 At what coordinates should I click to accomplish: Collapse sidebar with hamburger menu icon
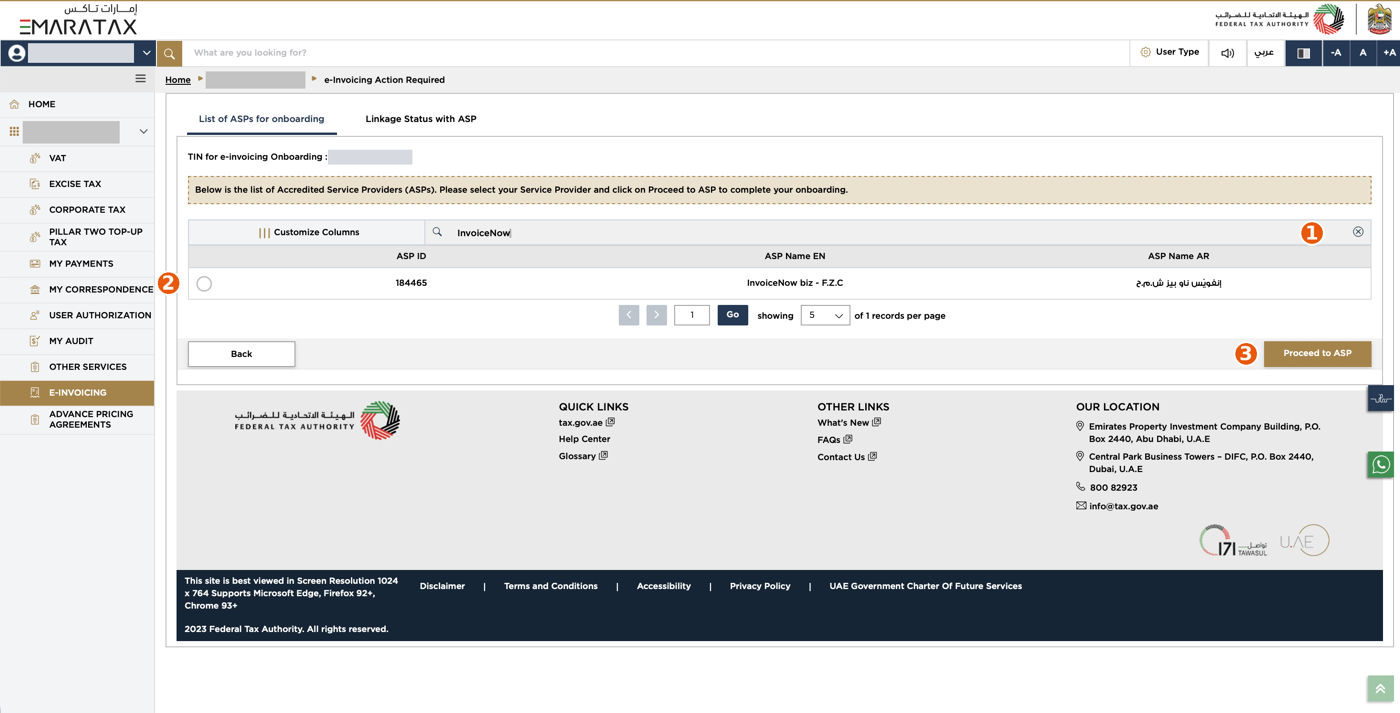pos(140,79)
